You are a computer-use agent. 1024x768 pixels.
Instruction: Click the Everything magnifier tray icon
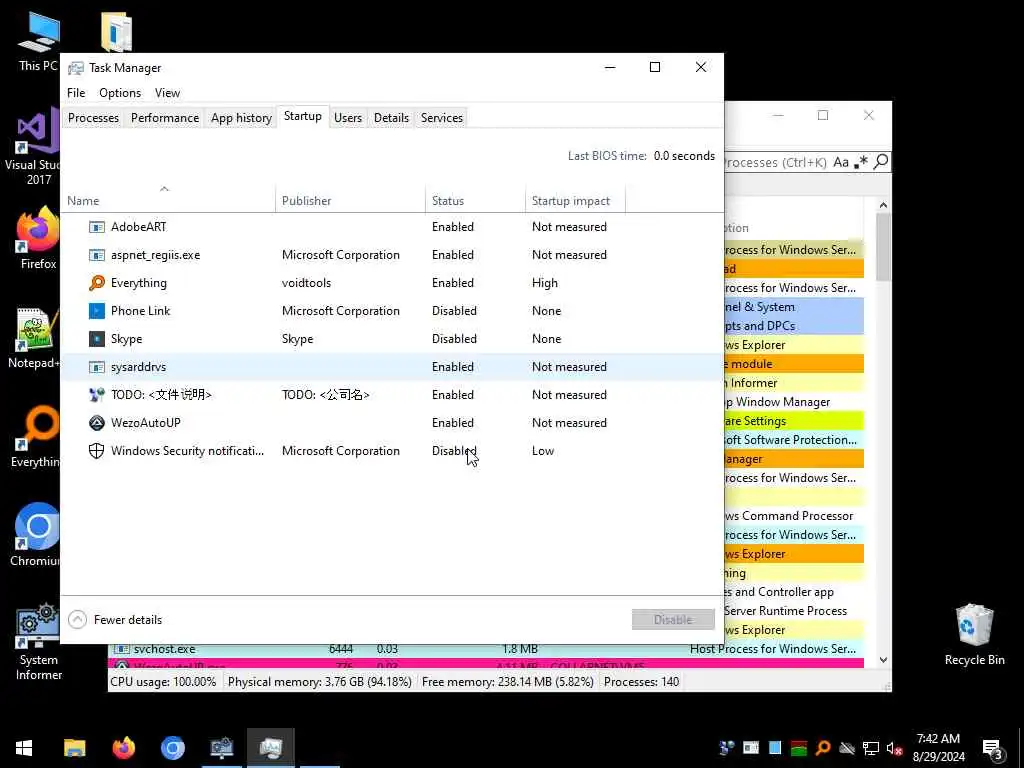click(x=823, y=748)
